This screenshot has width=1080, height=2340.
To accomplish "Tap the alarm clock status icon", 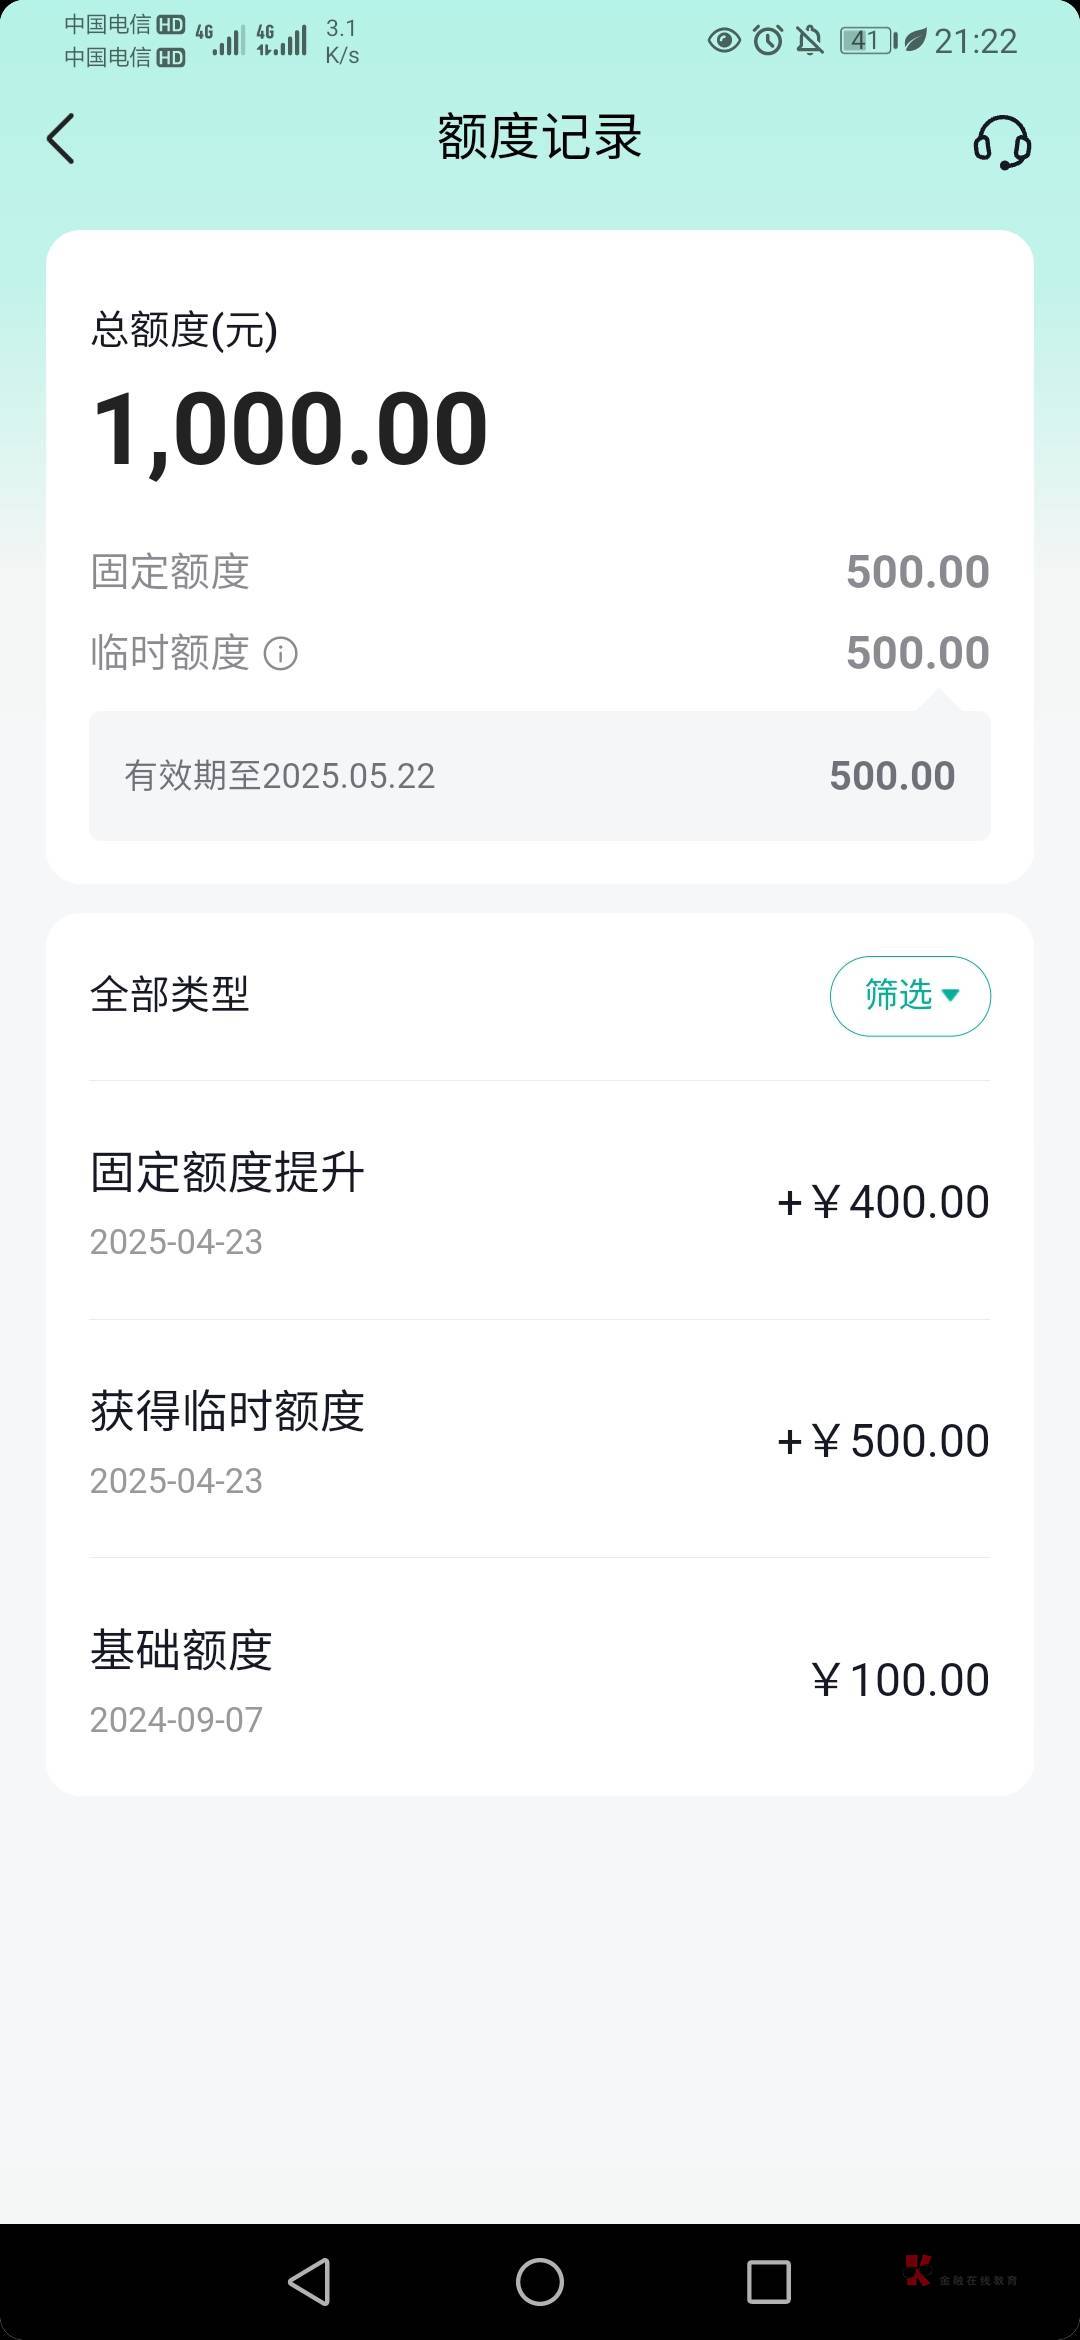I will coord(768,41).
